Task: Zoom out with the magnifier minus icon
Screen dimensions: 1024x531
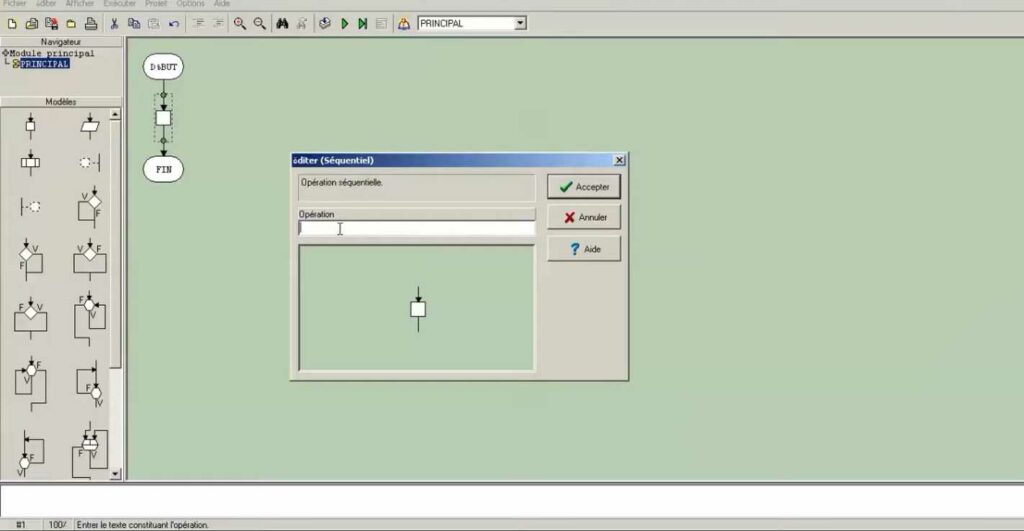Action: [x=259, y=24]
